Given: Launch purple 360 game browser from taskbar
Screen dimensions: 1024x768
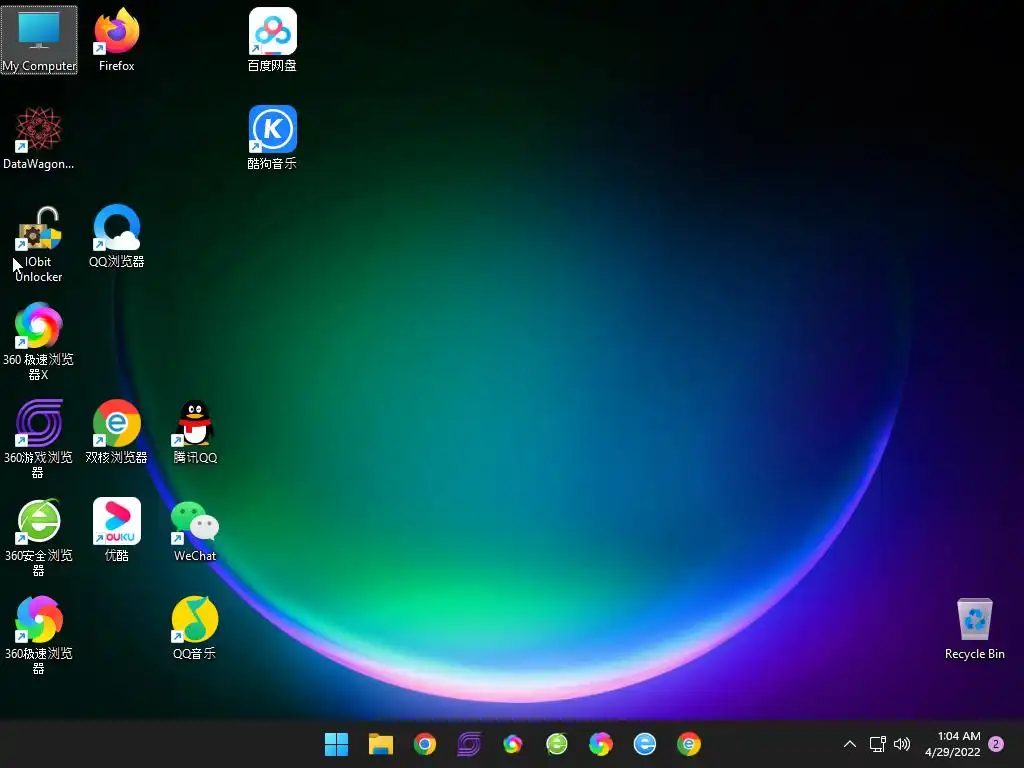Looking at the screenshot, I should [469, 744].
